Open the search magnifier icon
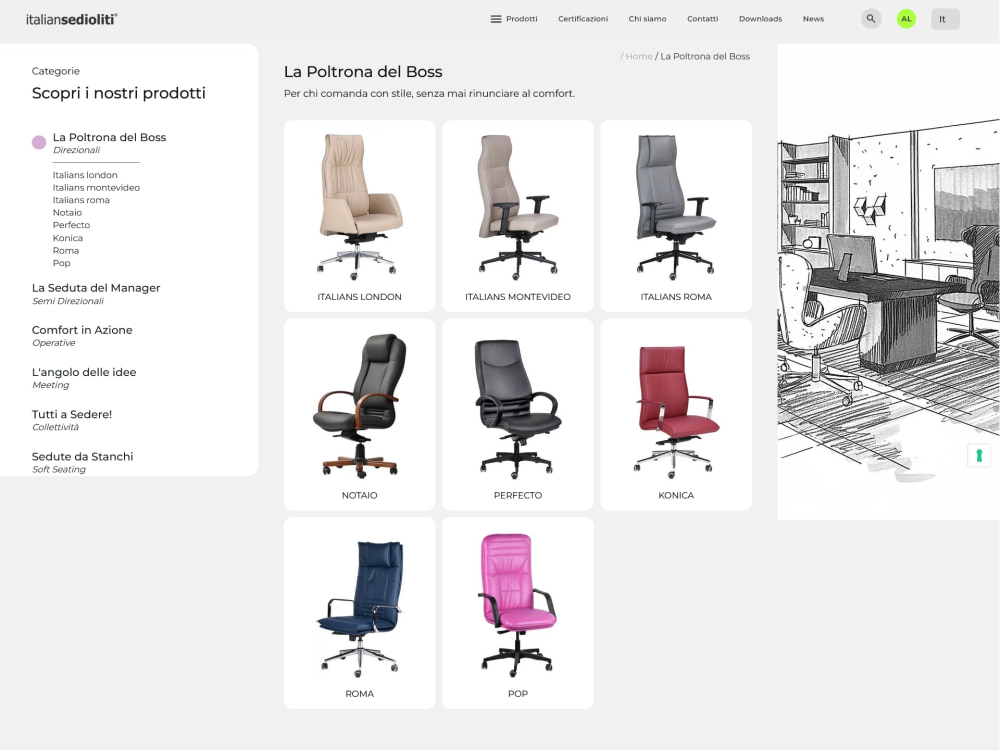Screen dimensions: 1000x750 (x=871, y=18)
